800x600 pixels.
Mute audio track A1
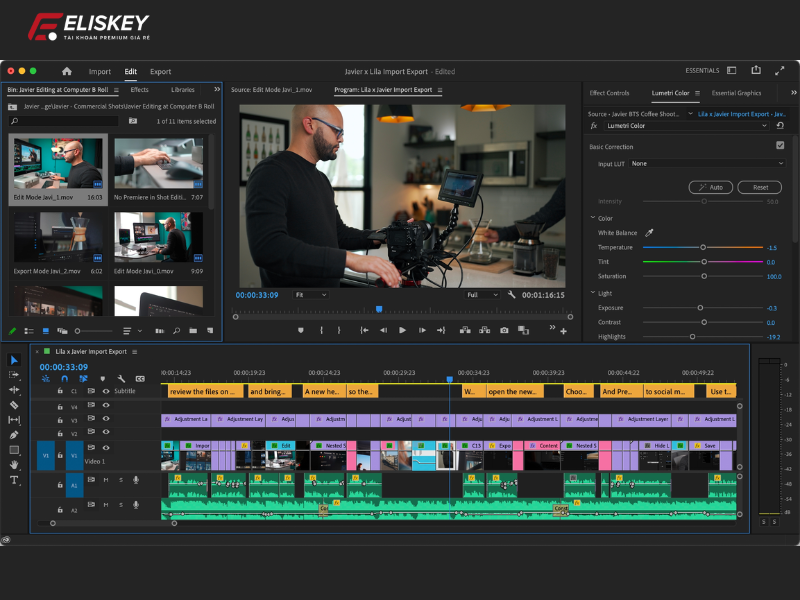106,480
